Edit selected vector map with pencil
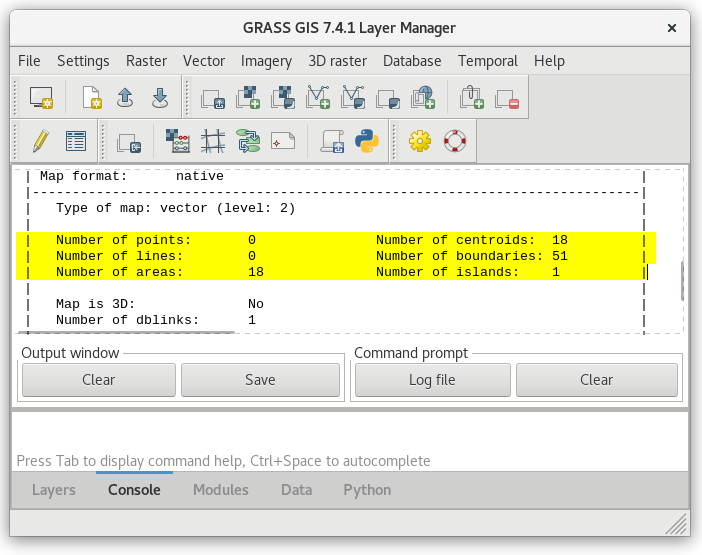 (x=41, y=141)
